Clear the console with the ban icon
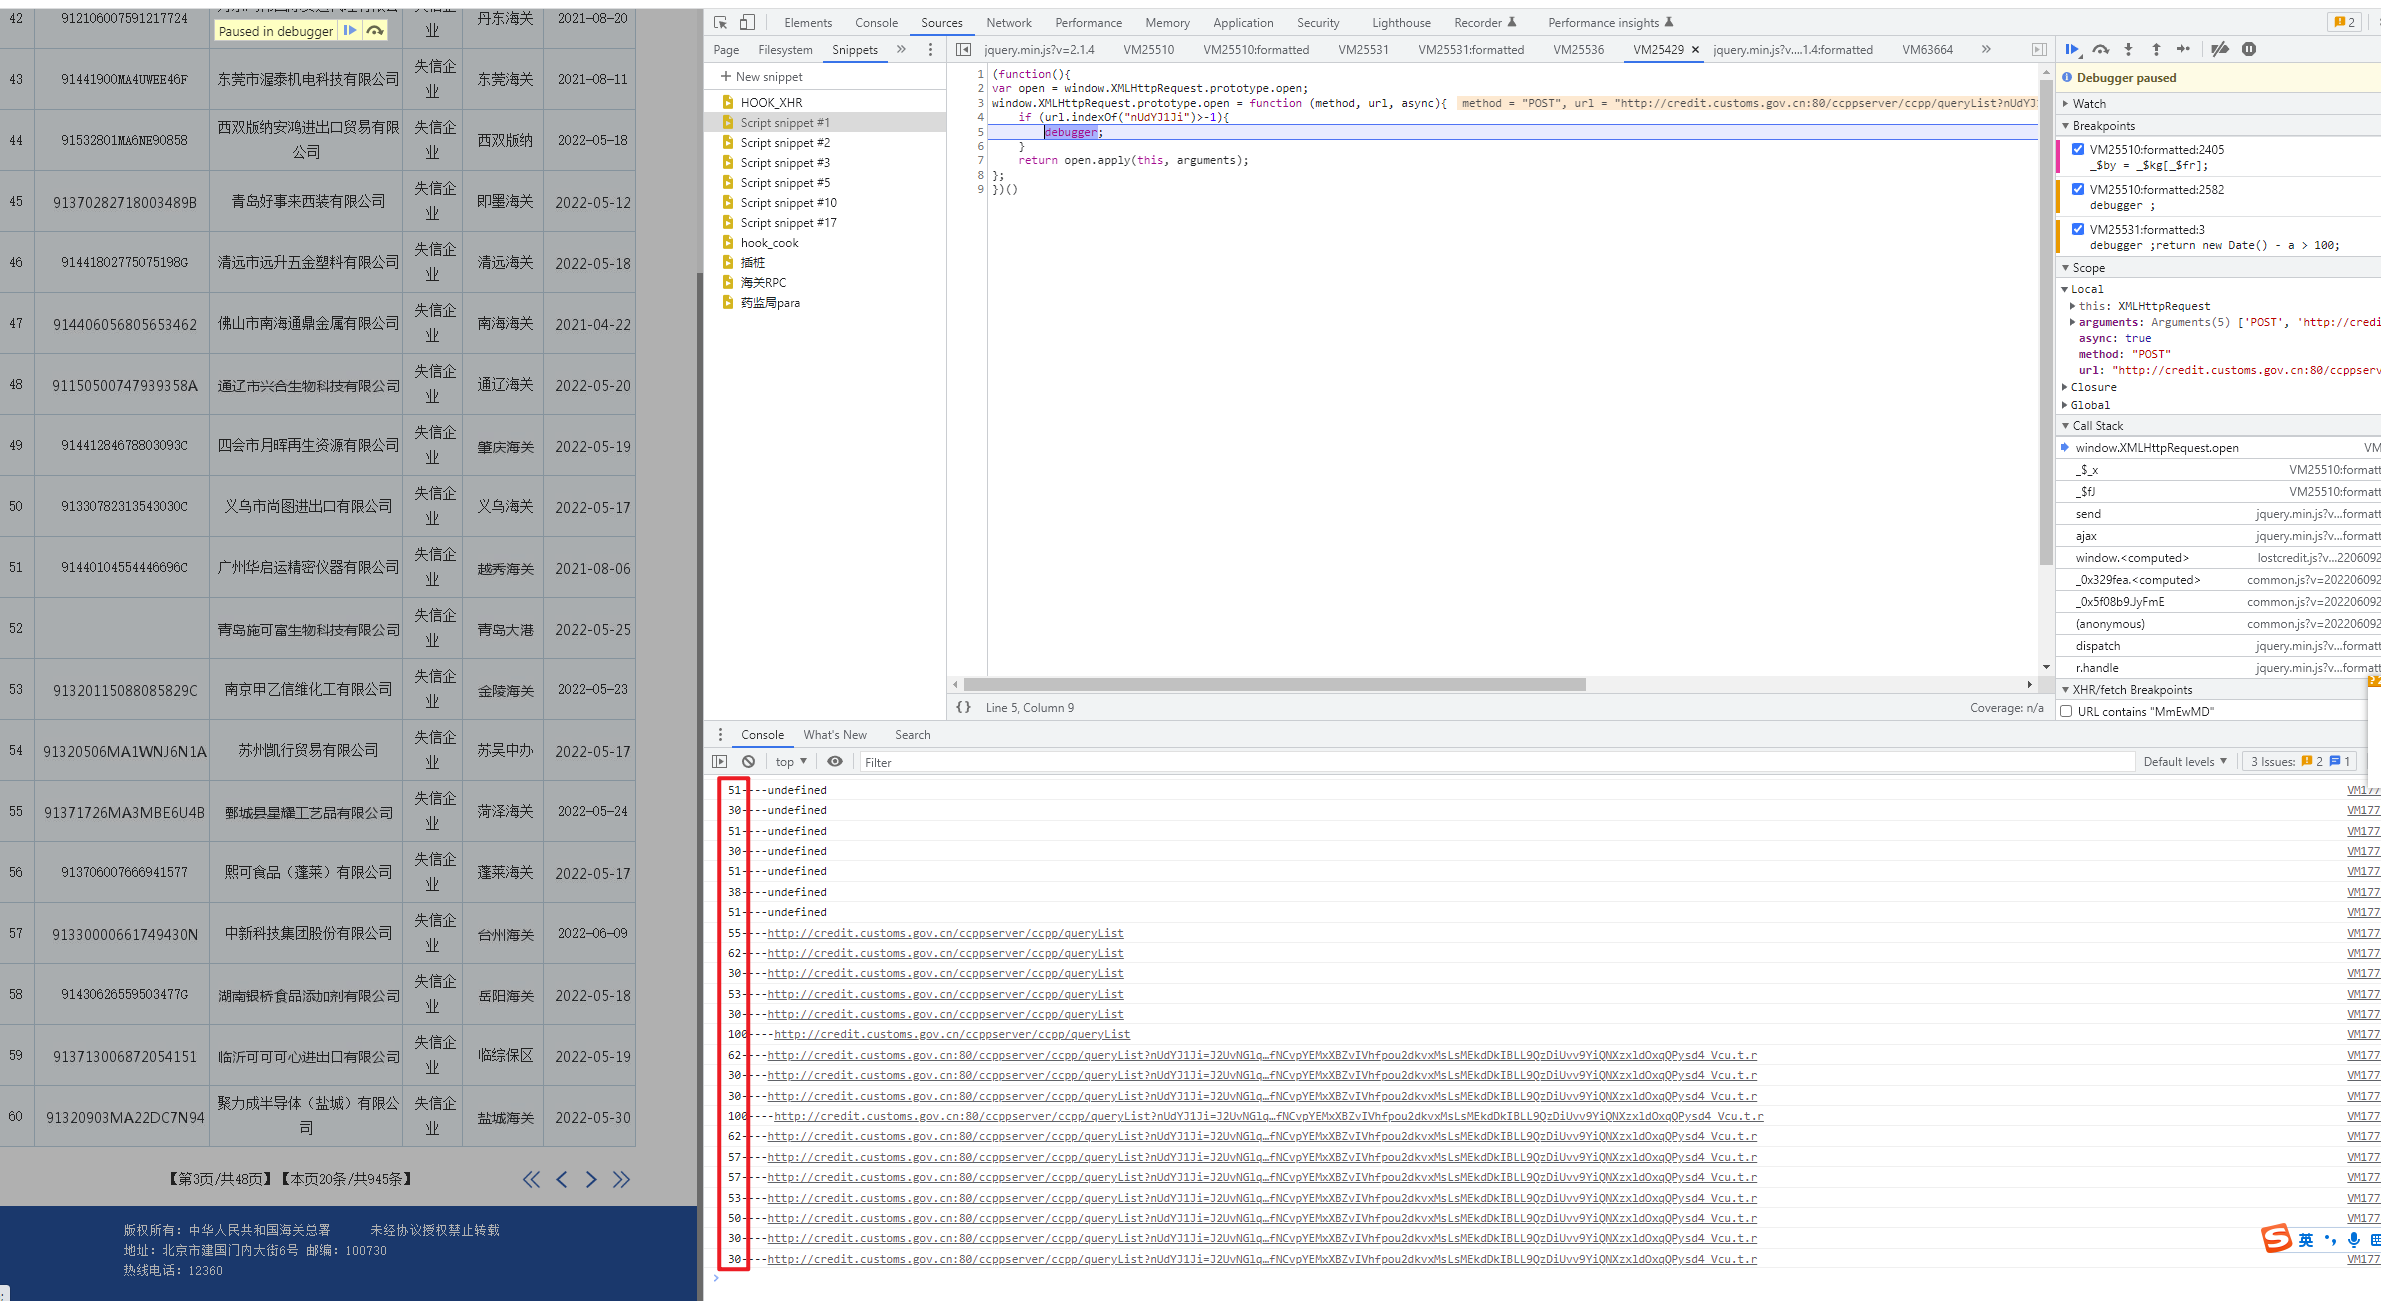The height and width of the screenshot is (1301, 2381). (748, 761)
